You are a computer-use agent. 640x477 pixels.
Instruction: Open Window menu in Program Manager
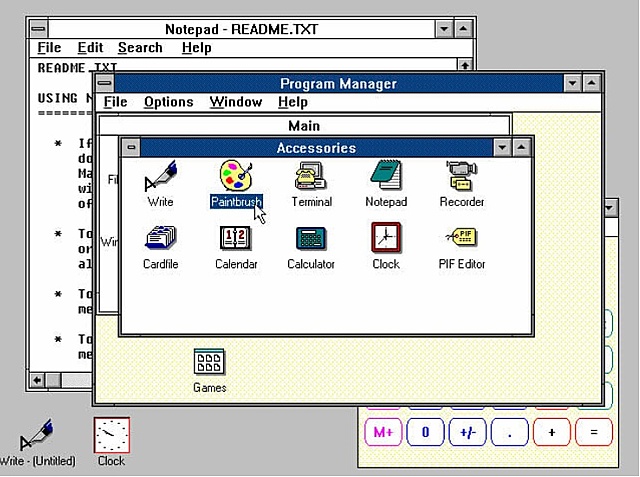tap(236, 102)
